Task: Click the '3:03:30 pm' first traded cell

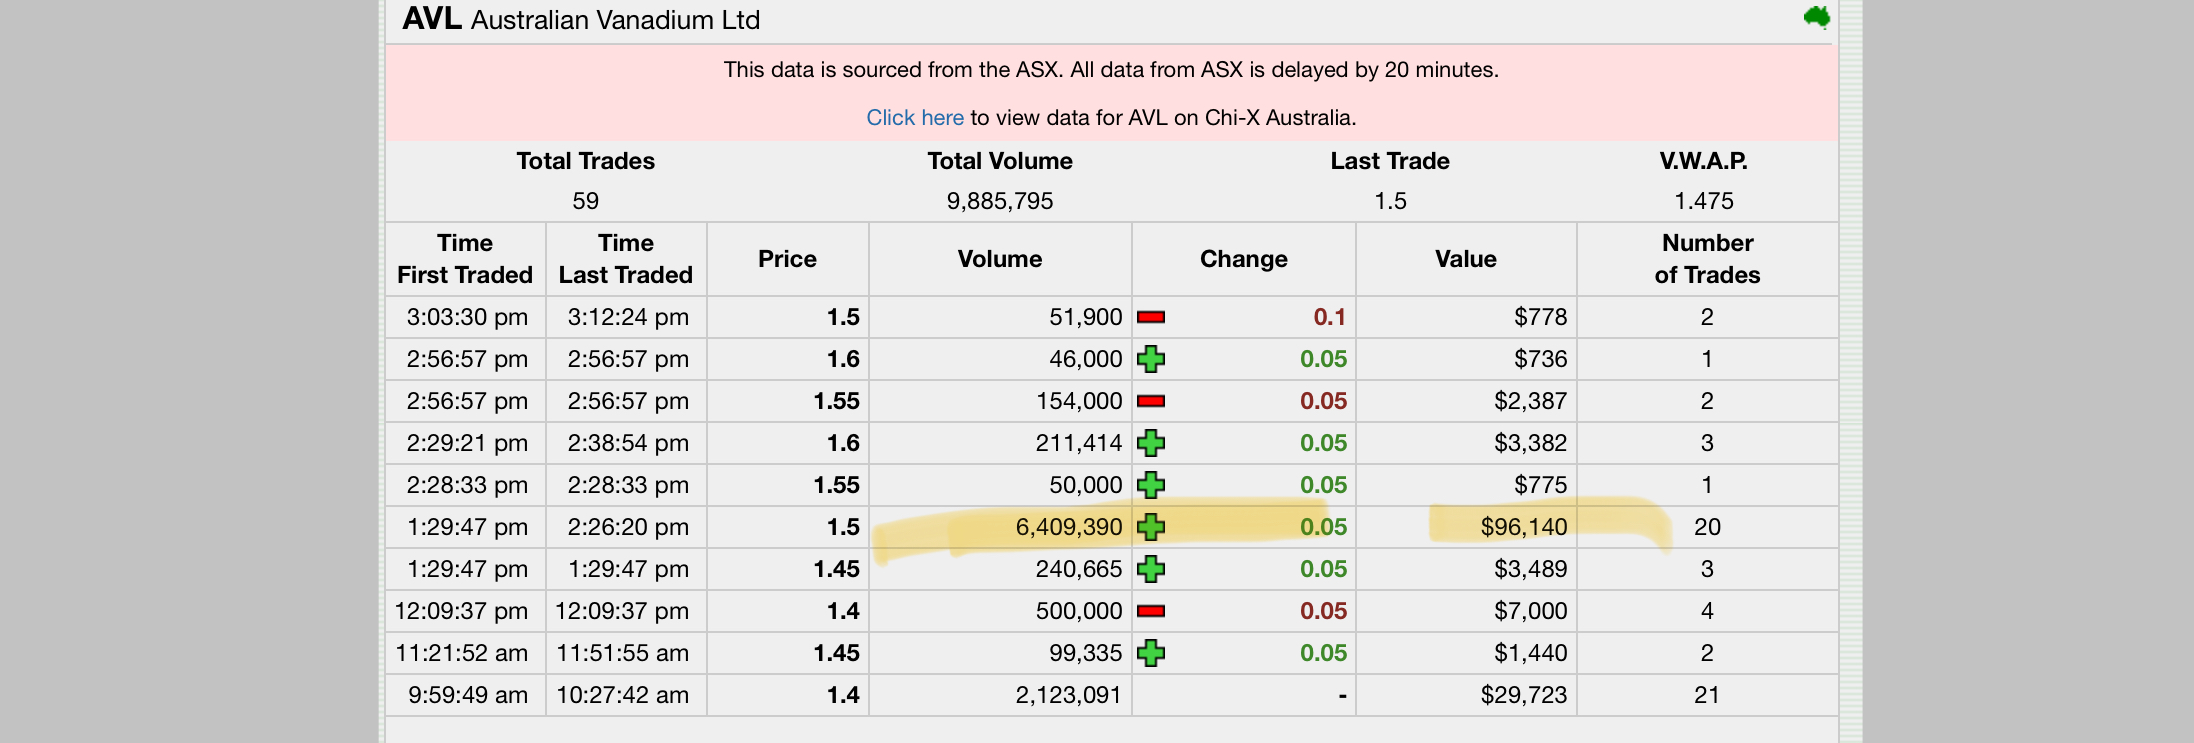Action: (x=467, y=317)
